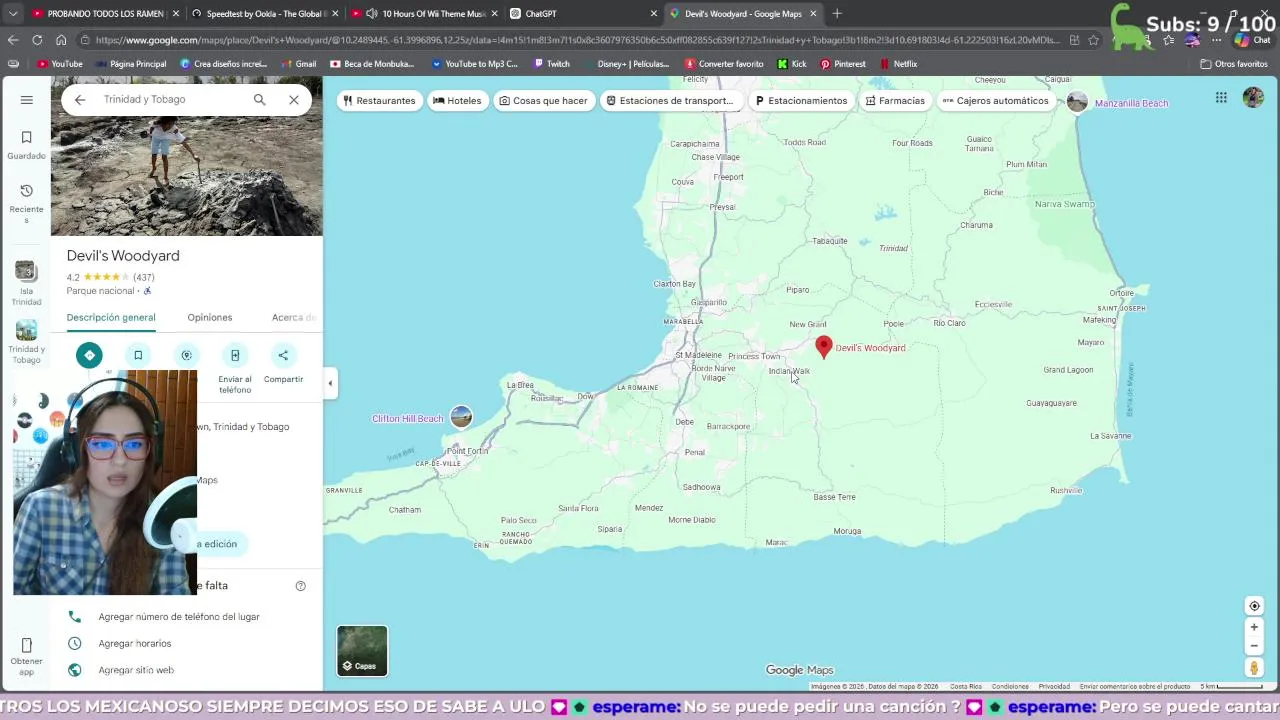Image resolution: width=1280 pixels, height=720 pixels.
Task: Open tab search dropdown arrow
Action: pyautogui.click(x=13, y=14)
